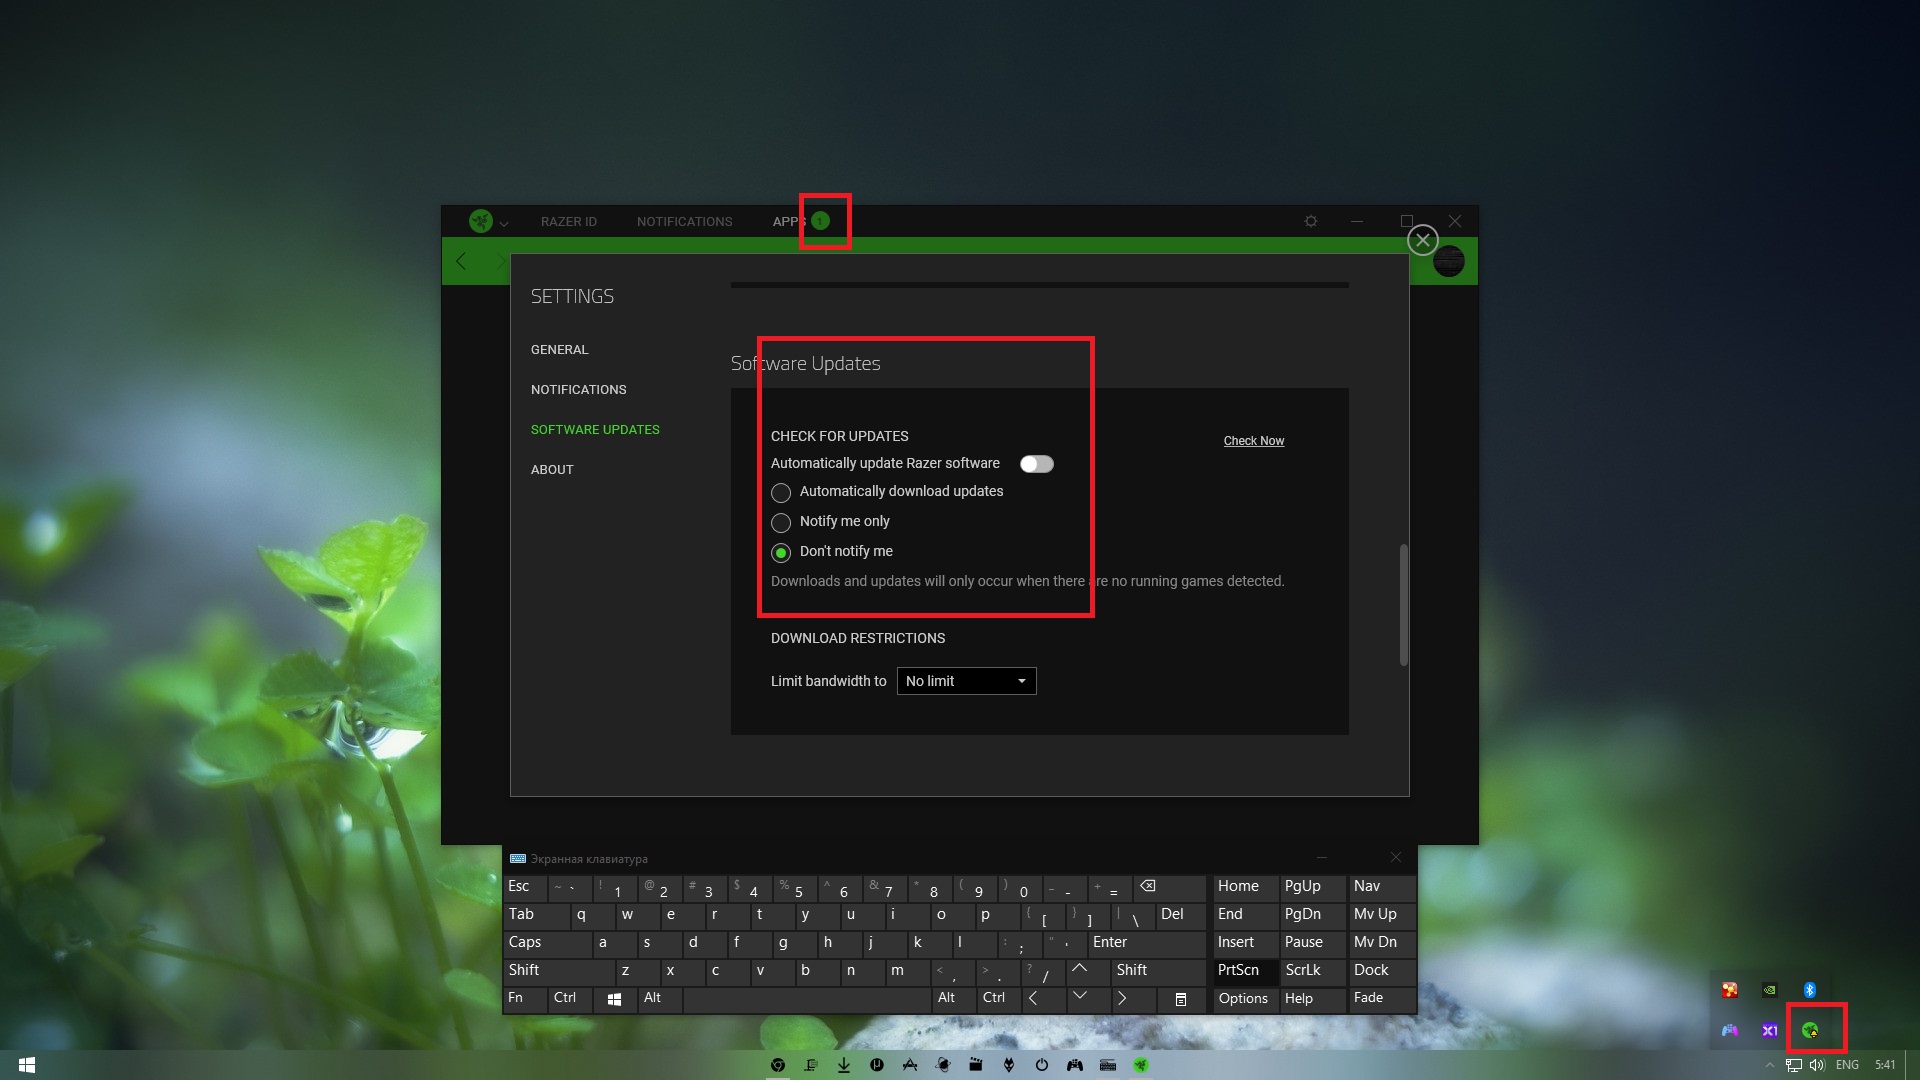Switch to NOTIFICATIONS tab in top bar
This screenshot has height=1080, width=1920.
click(684, 222)
